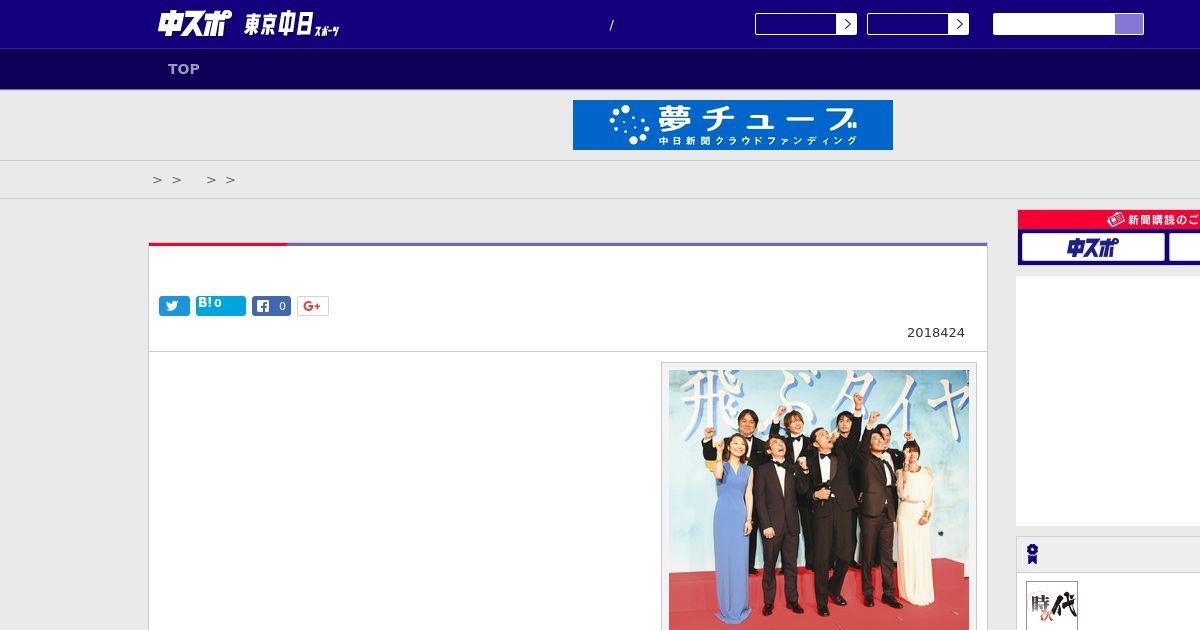Open the 中スポ button in the sidebar
1200x630 pixels.
pos(1093,247)
